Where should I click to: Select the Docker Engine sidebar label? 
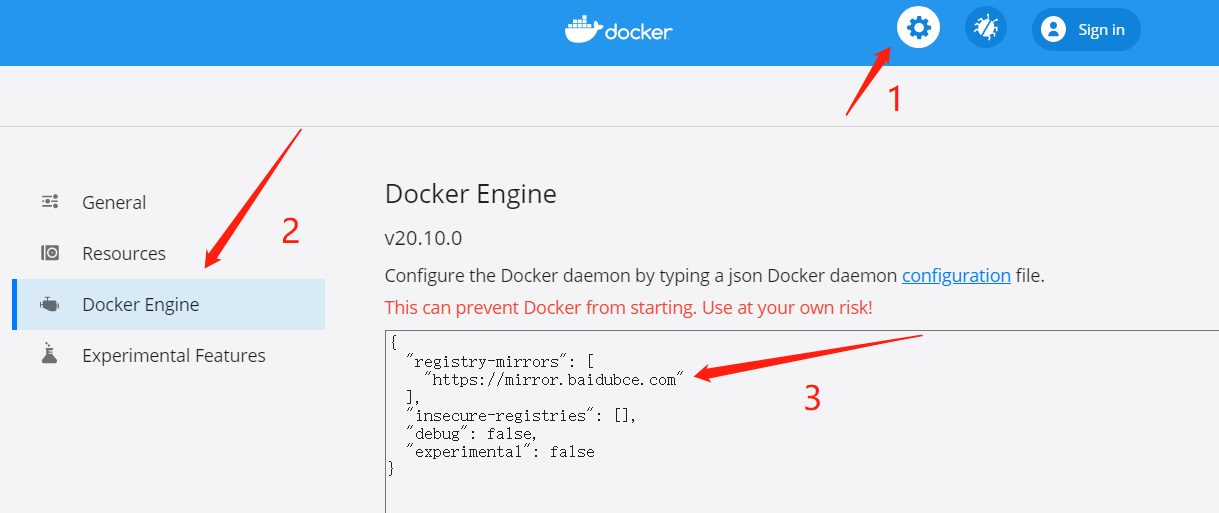pos(141,305)
